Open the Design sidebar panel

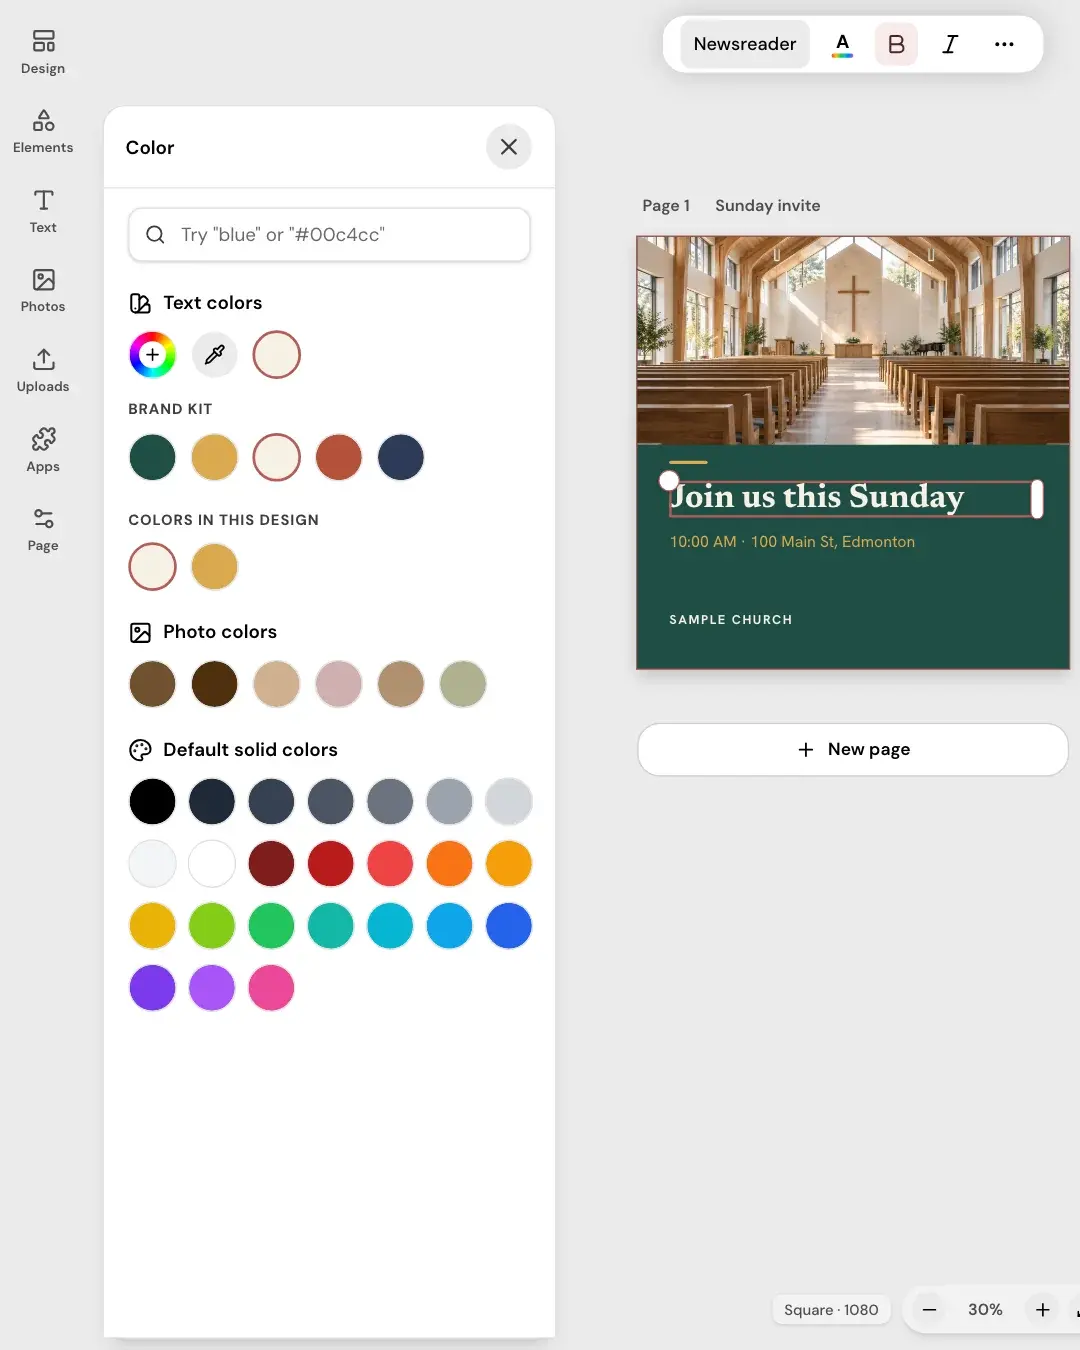pos(43,52)
